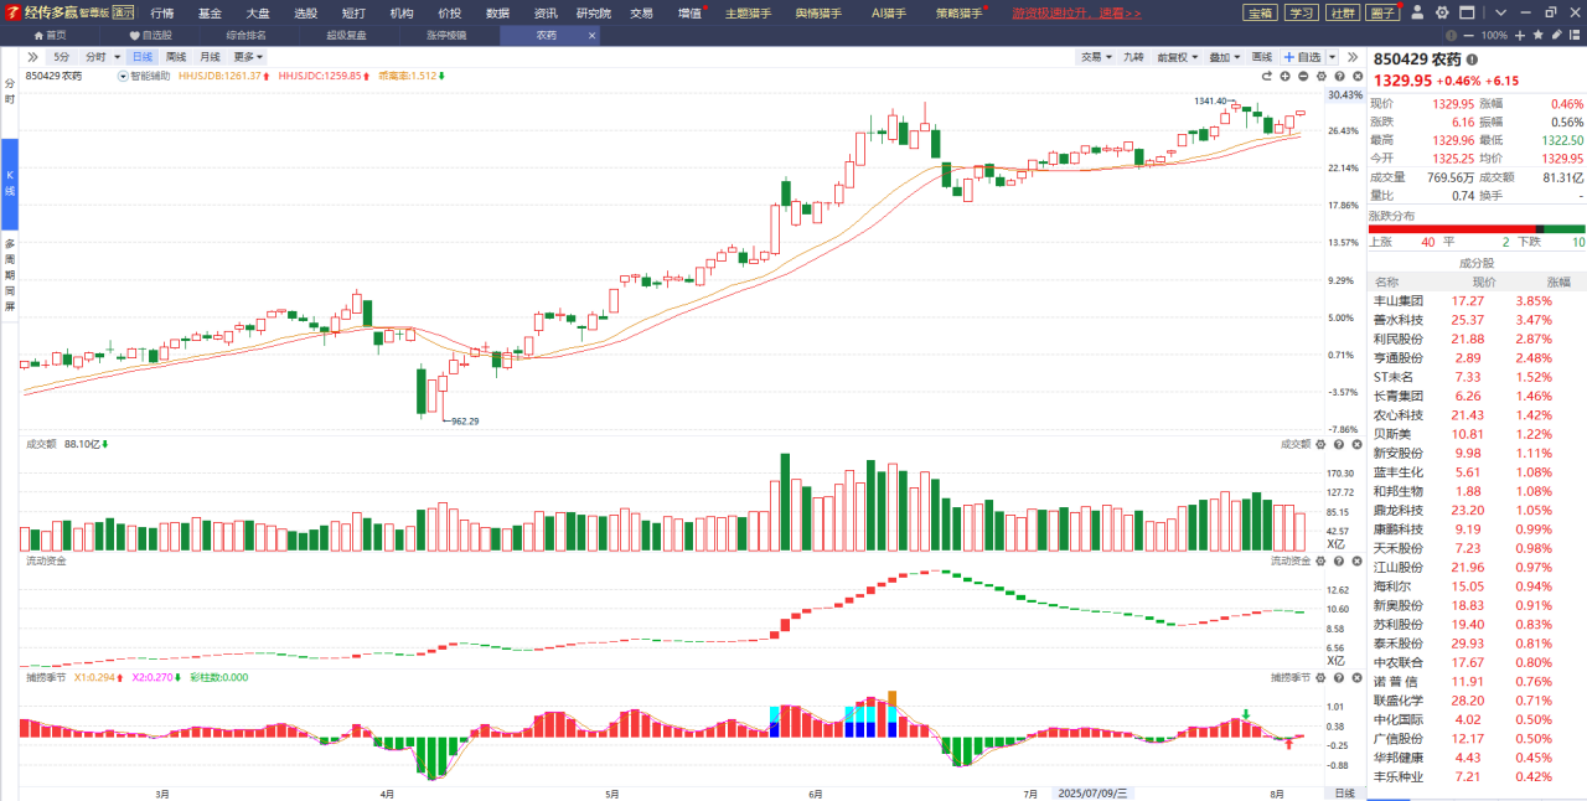Image resolution: width=1587 pixels, height=801 pixels.
Task: Select 分时 view in left sidebar
Action: point(10,91)
